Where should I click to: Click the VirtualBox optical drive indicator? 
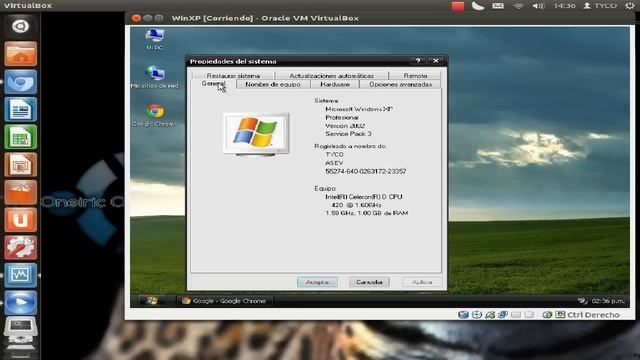click(x=477, y=315)
